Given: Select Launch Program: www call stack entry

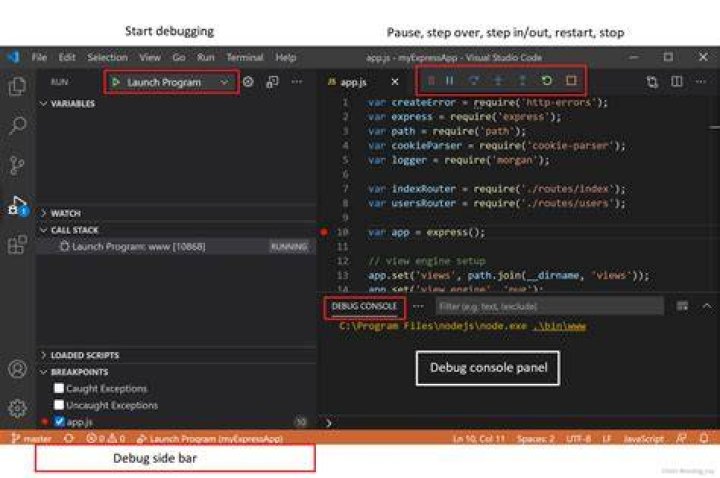Looking at the screenshot, I should click(x=176, y=247).
